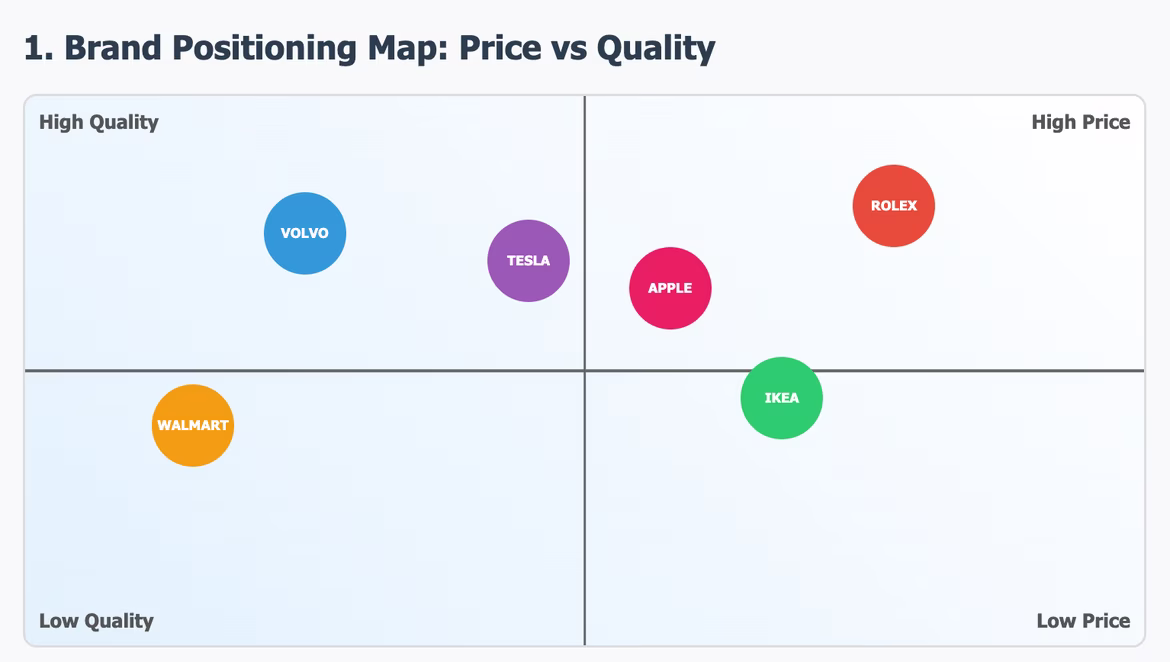
Task: Click empty area below the WALMART bubble
Action: click(x=193, y=540)
